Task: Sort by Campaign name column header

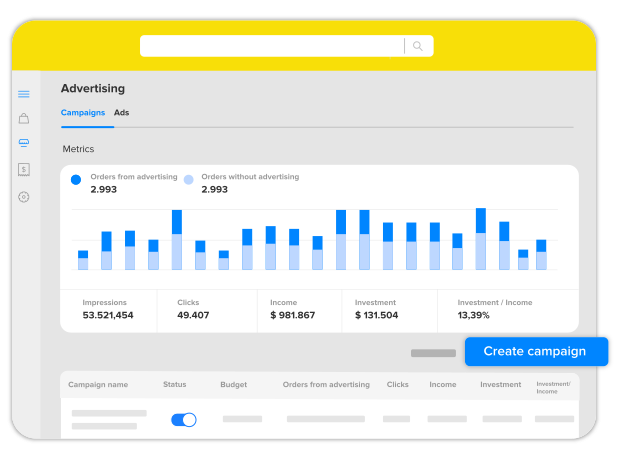Action: [98, 384]
